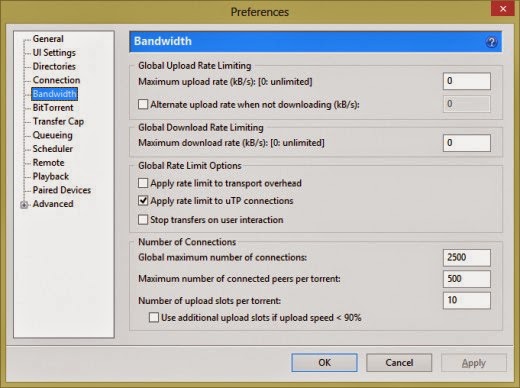
Task: Select Paired Devices category
Action: coord(62,190)
